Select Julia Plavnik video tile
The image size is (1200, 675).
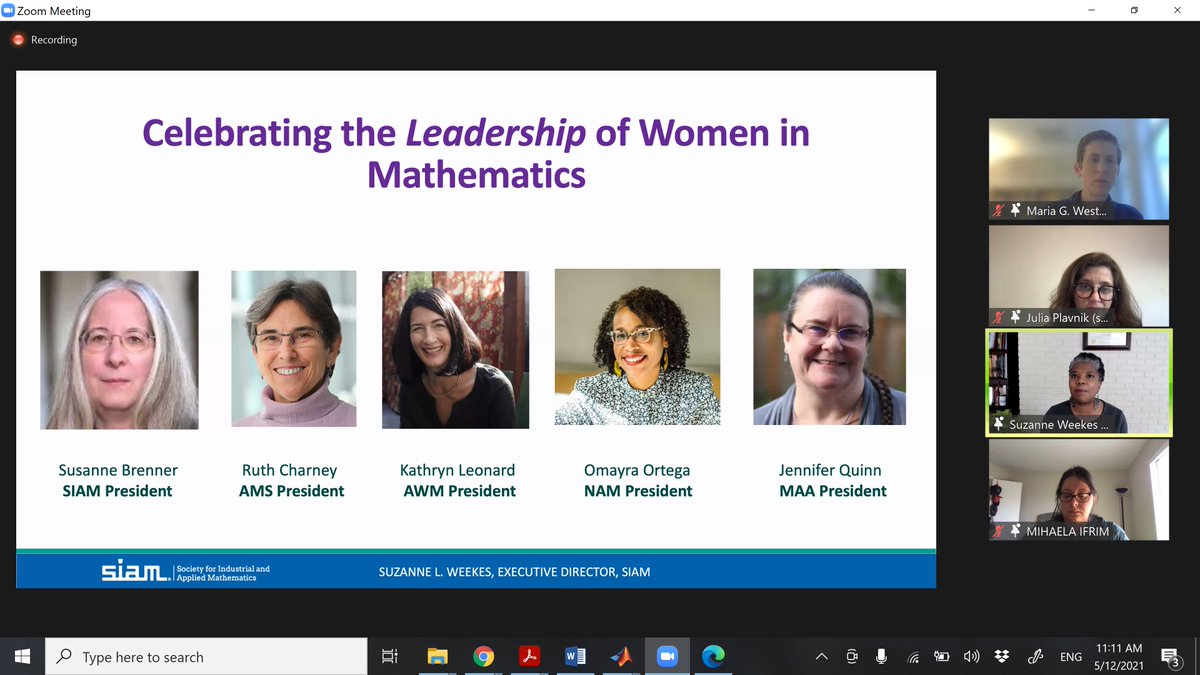pos(1079,276)
